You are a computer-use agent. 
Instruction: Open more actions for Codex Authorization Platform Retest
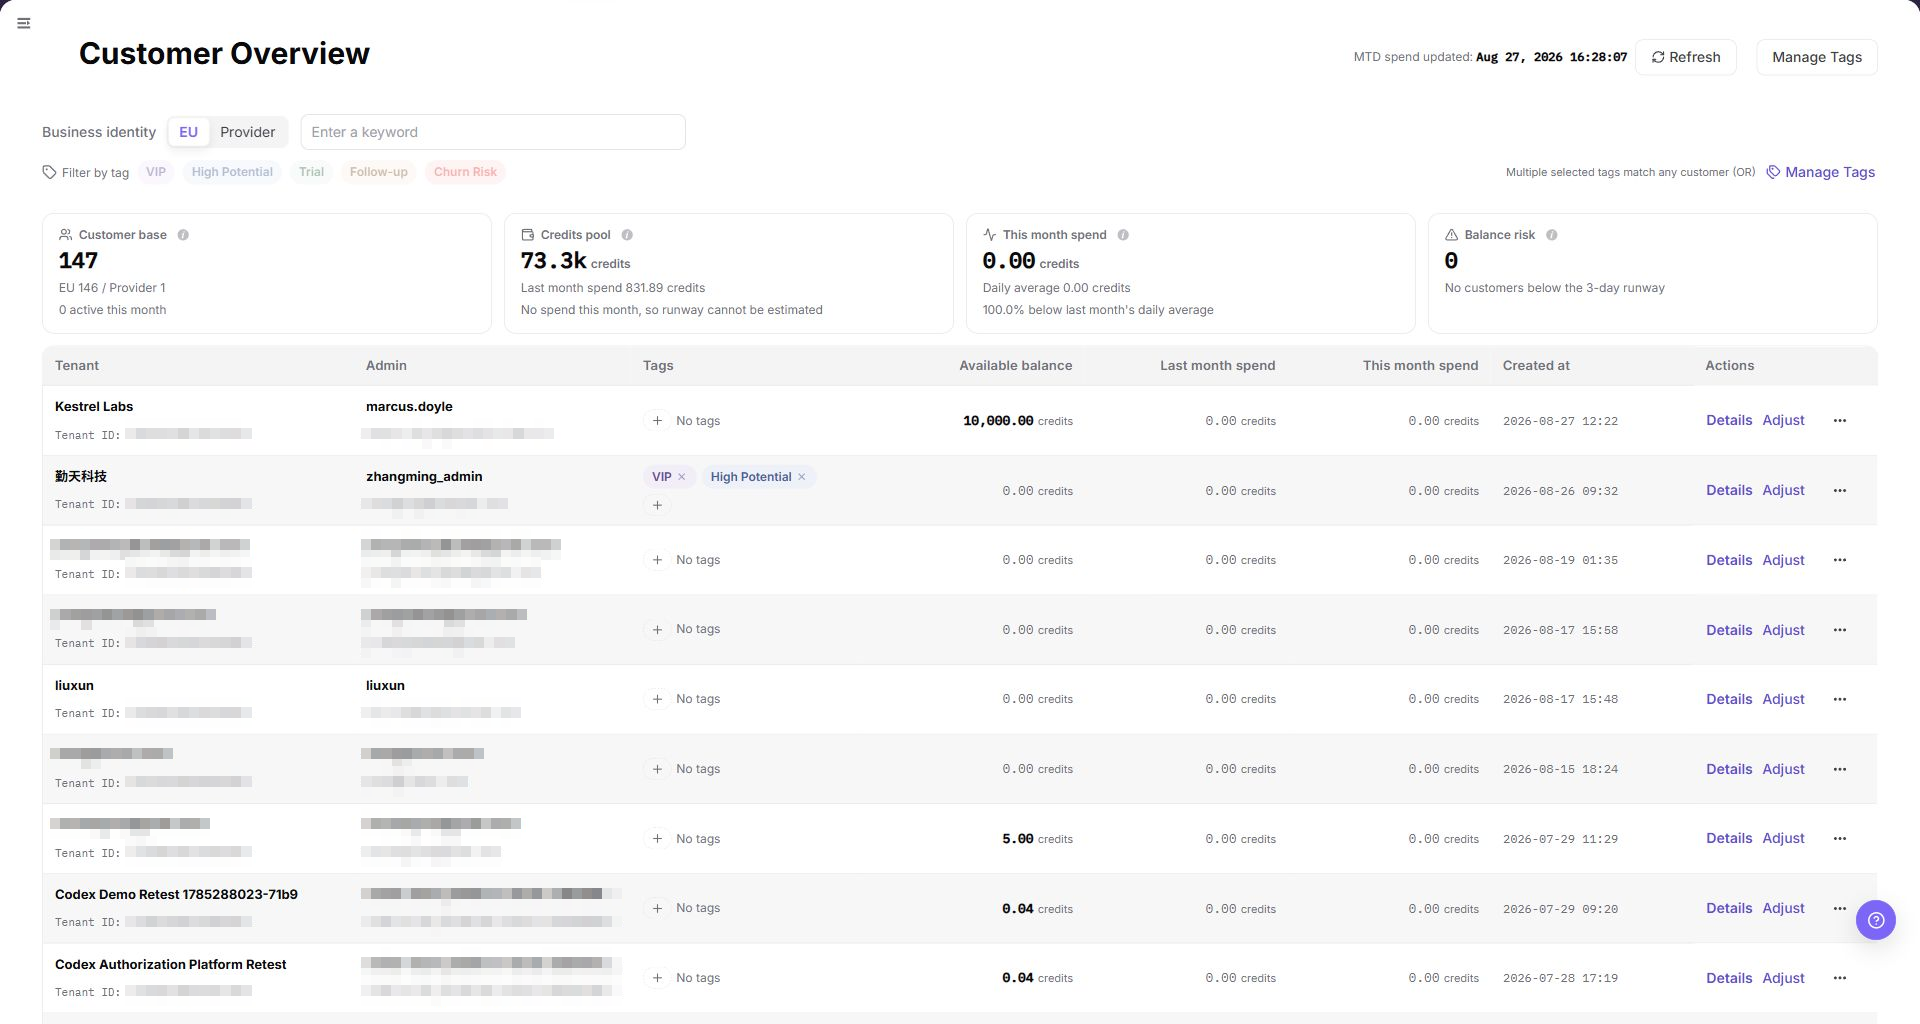tap(1840, 978)
